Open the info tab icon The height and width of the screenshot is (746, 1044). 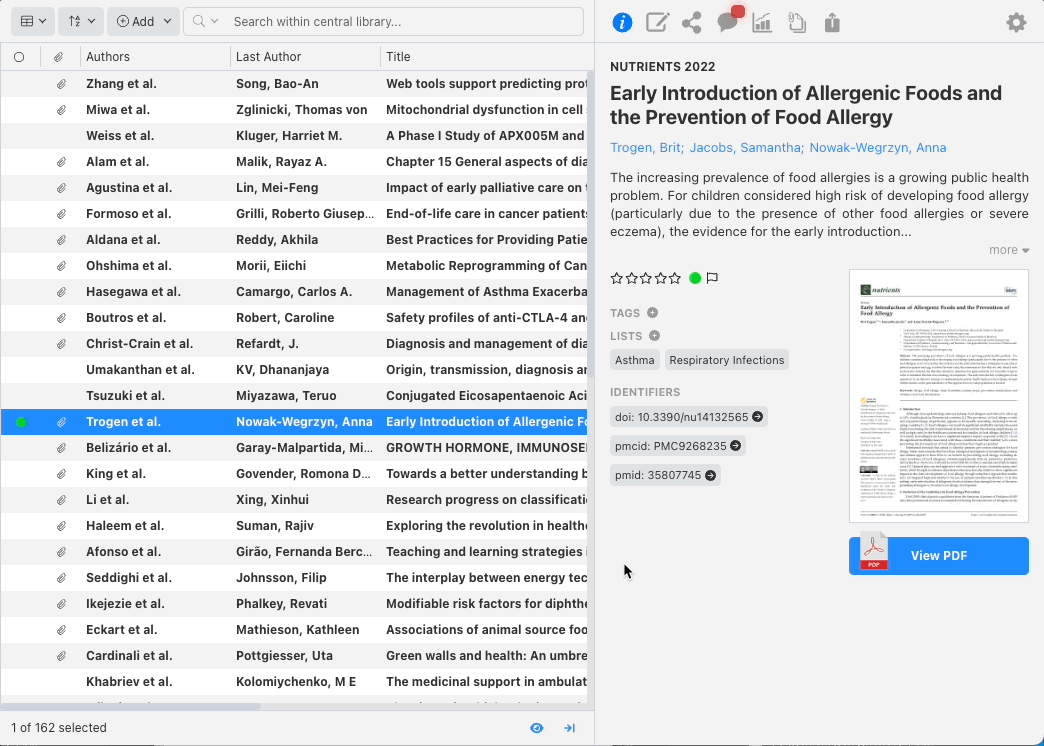click(x=622, y=22)
